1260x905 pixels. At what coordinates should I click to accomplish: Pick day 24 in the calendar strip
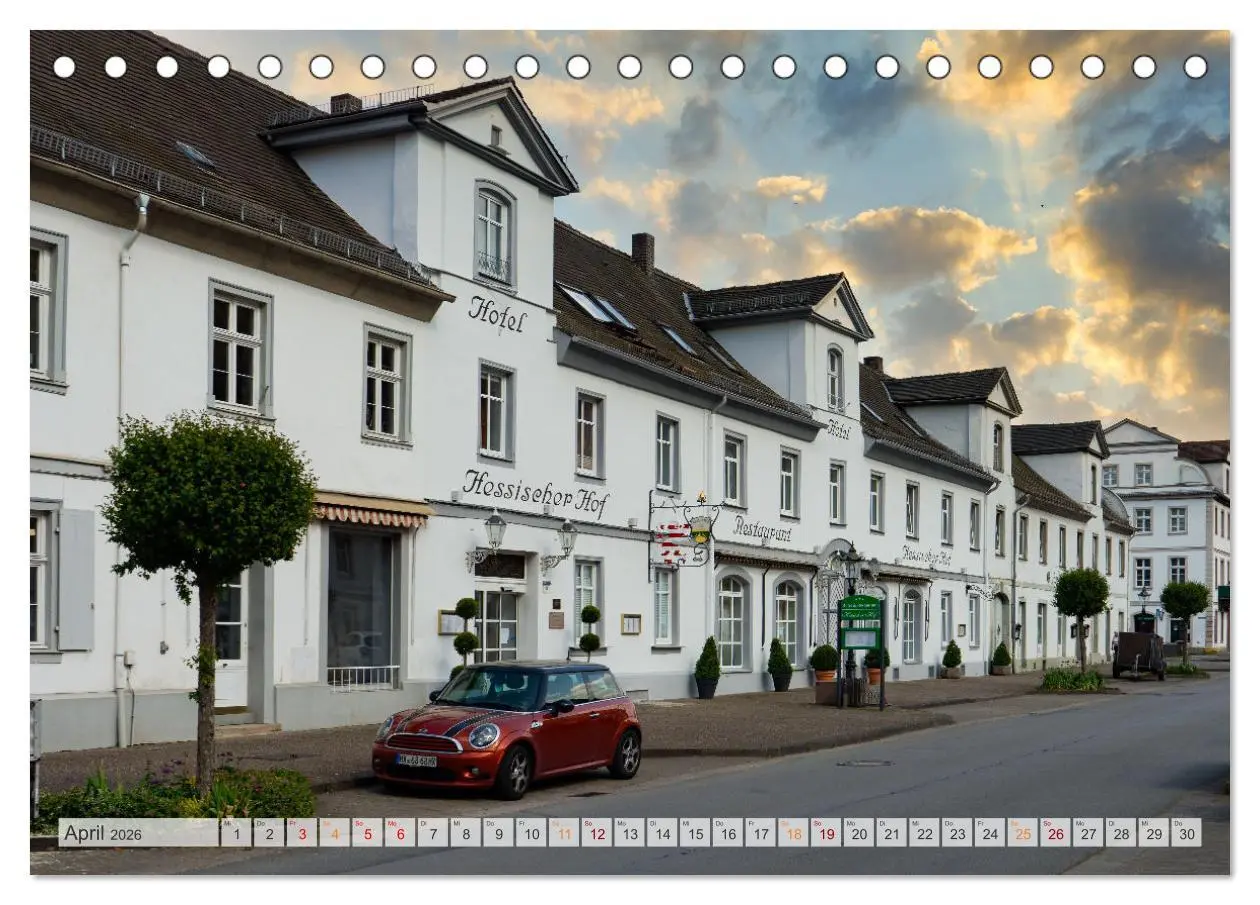tap(990, 833)
